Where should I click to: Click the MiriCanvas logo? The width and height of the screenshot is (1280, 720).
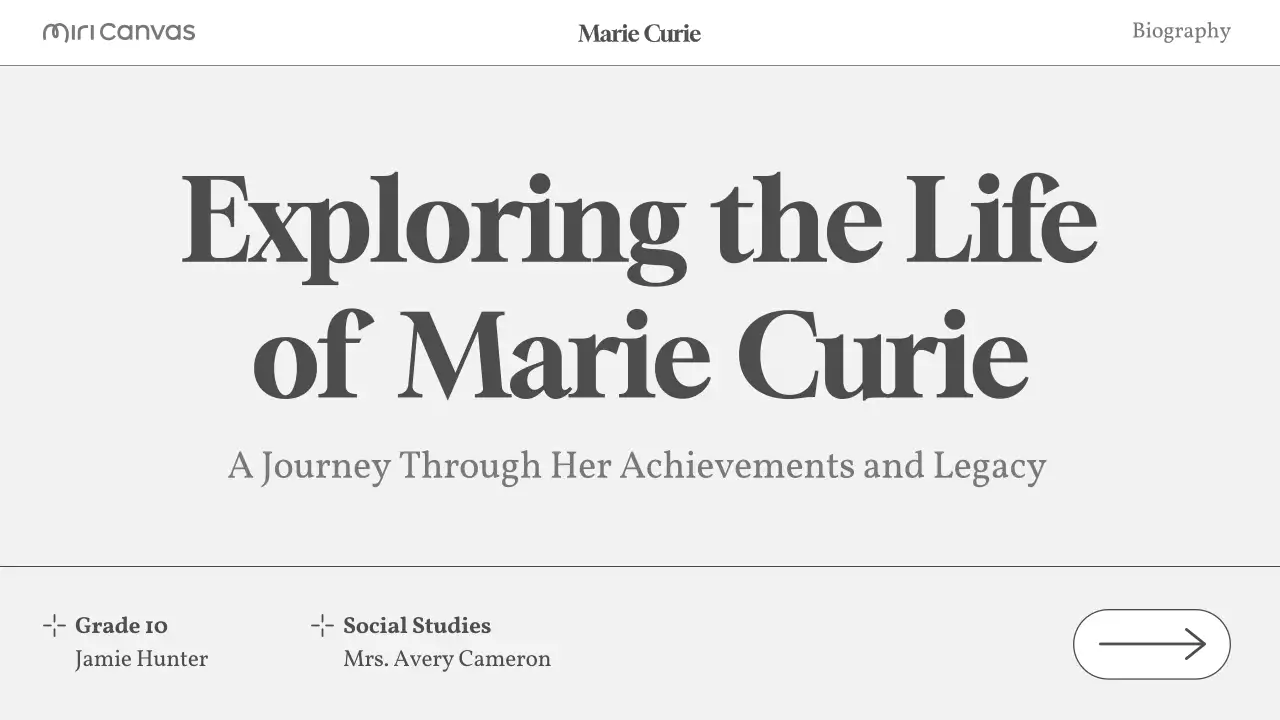pyautogui.click(x=119, y=32)
